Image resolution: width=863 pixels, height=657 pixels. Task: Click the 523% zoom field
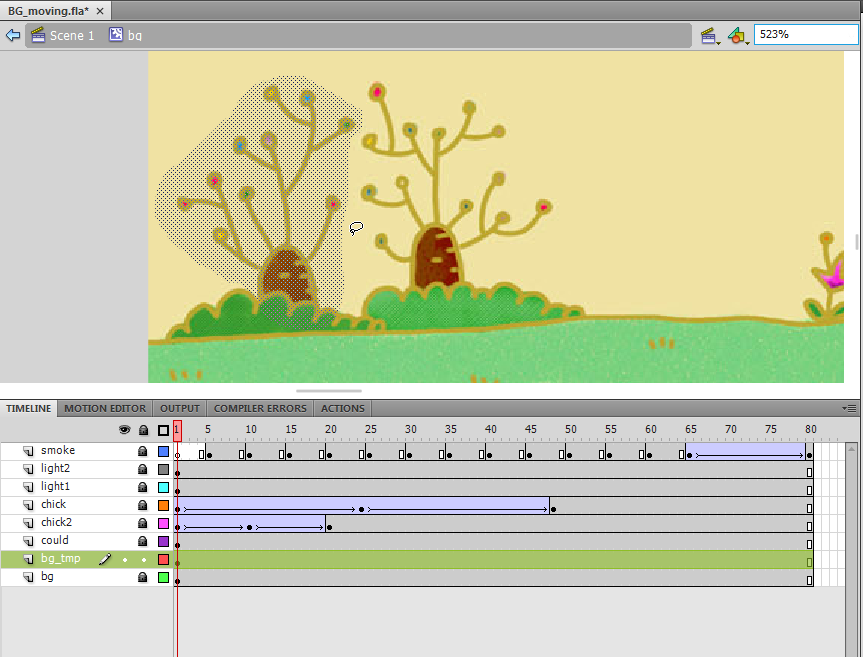806,34
